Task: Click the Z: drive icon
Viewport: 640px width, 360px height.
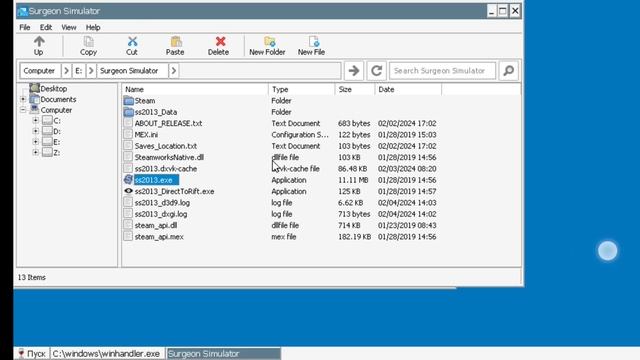Action: pos(47,152)
